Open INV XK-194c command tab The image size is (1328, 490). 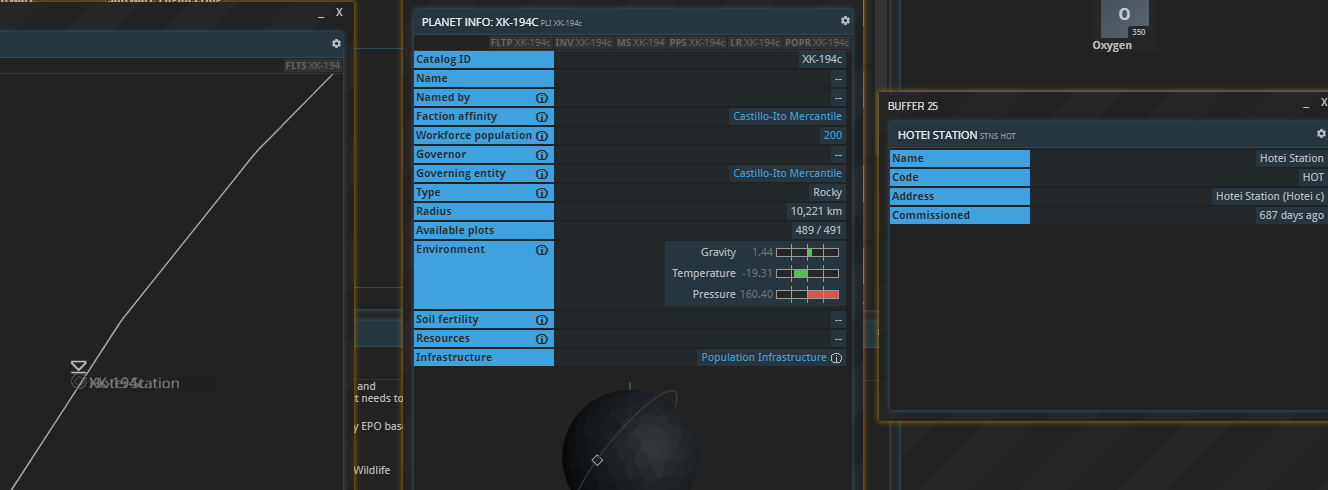[x=584, y=43]
